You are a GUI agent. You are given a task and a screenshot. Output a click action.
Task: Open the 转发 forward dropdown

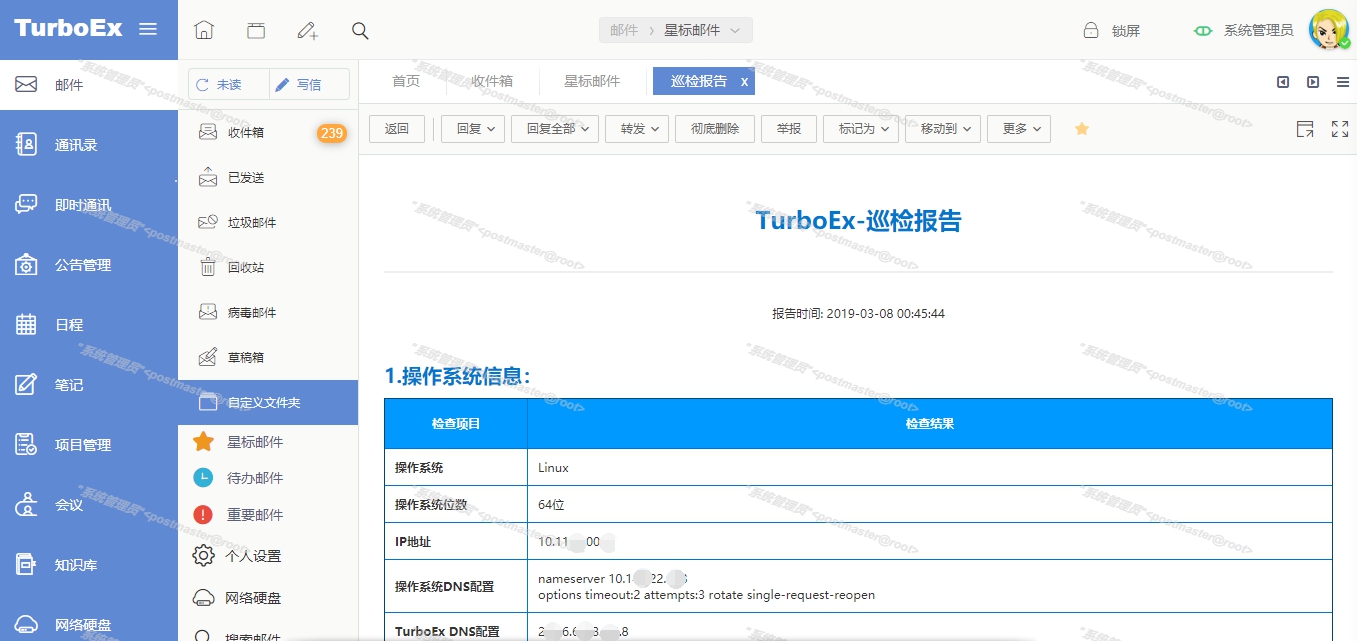point(637,129)
